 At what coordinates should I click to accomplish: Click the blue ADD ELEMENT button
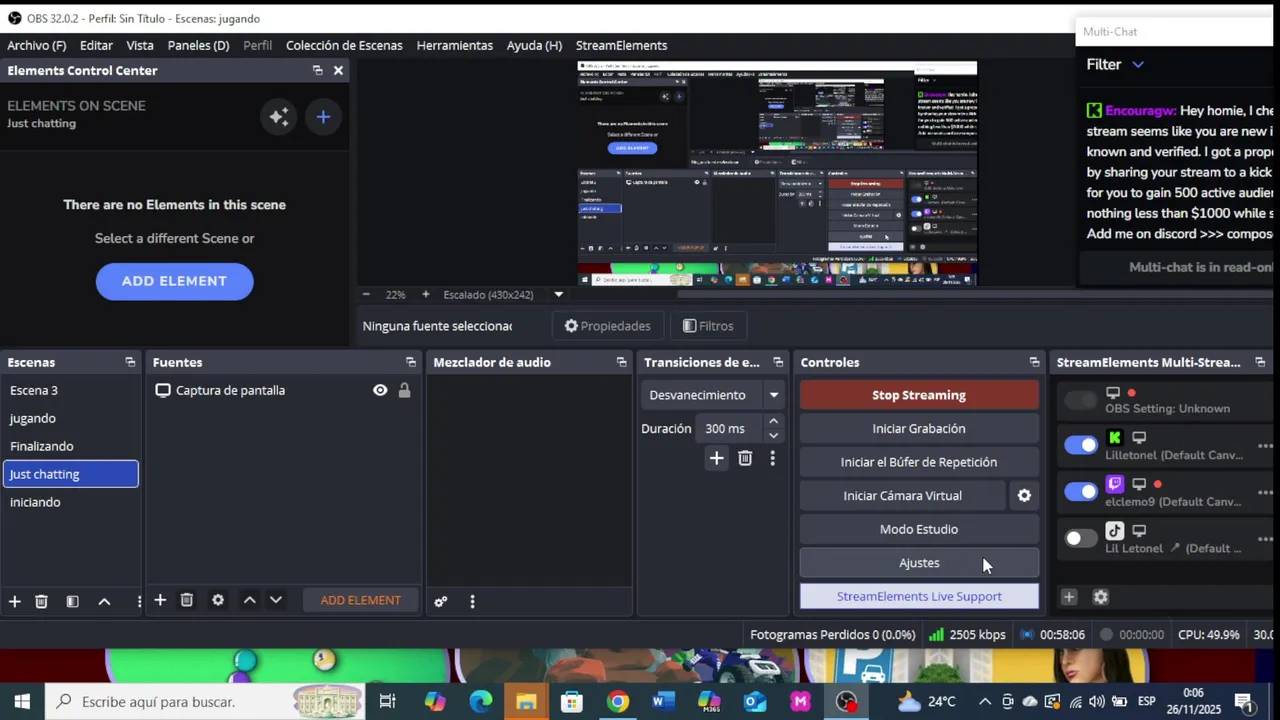click(x=174, y=281)
